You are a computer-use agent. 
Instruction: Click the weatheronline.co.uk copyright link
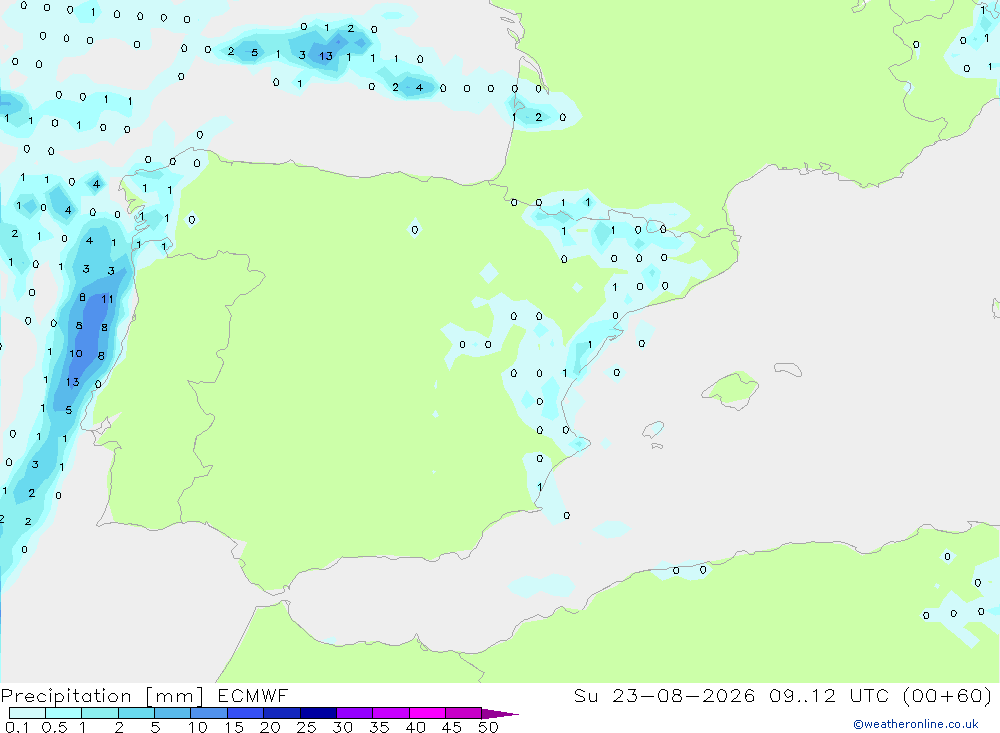915,724
